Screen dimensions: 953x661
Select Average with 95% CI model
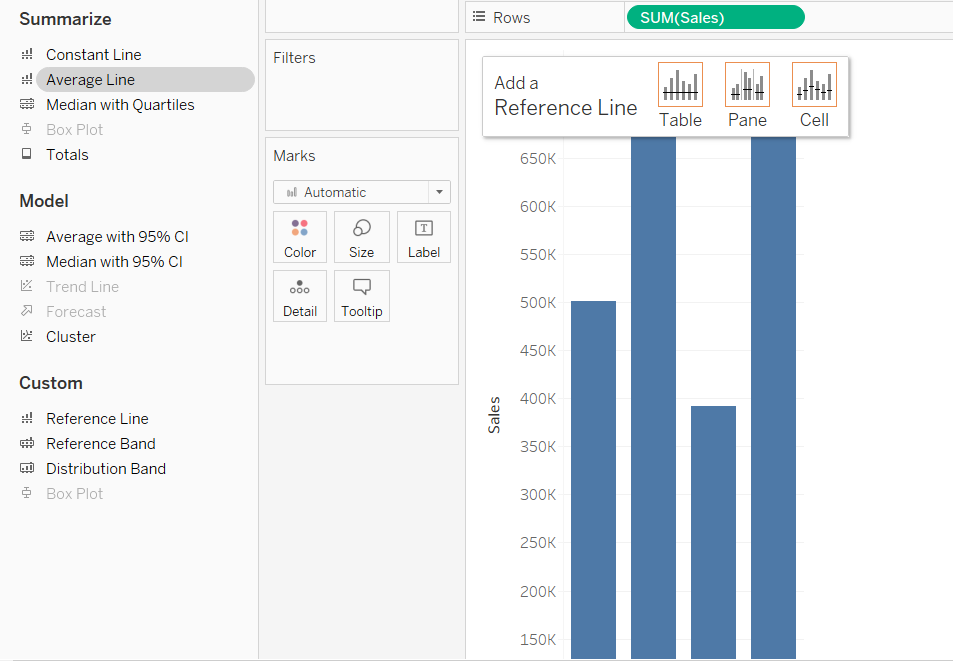[117, 237]
